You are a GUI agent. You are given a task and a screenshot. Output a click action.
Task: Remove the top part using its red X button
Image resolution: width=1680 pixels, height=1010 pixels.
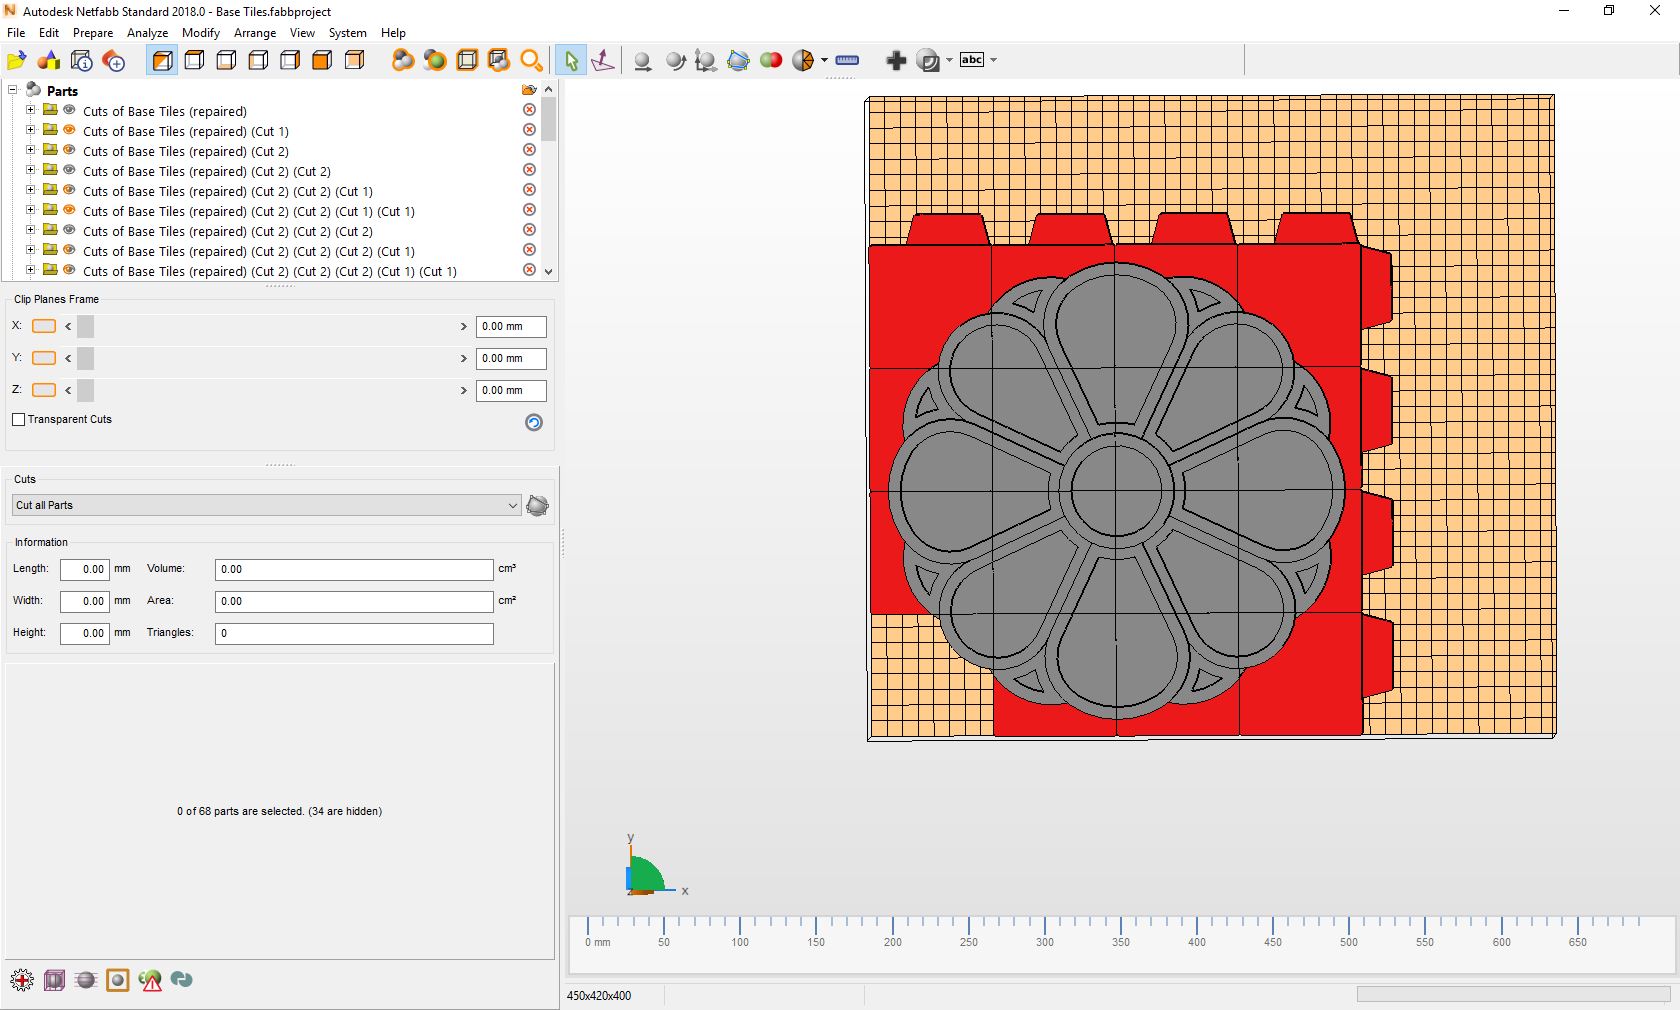pos(529,110)
